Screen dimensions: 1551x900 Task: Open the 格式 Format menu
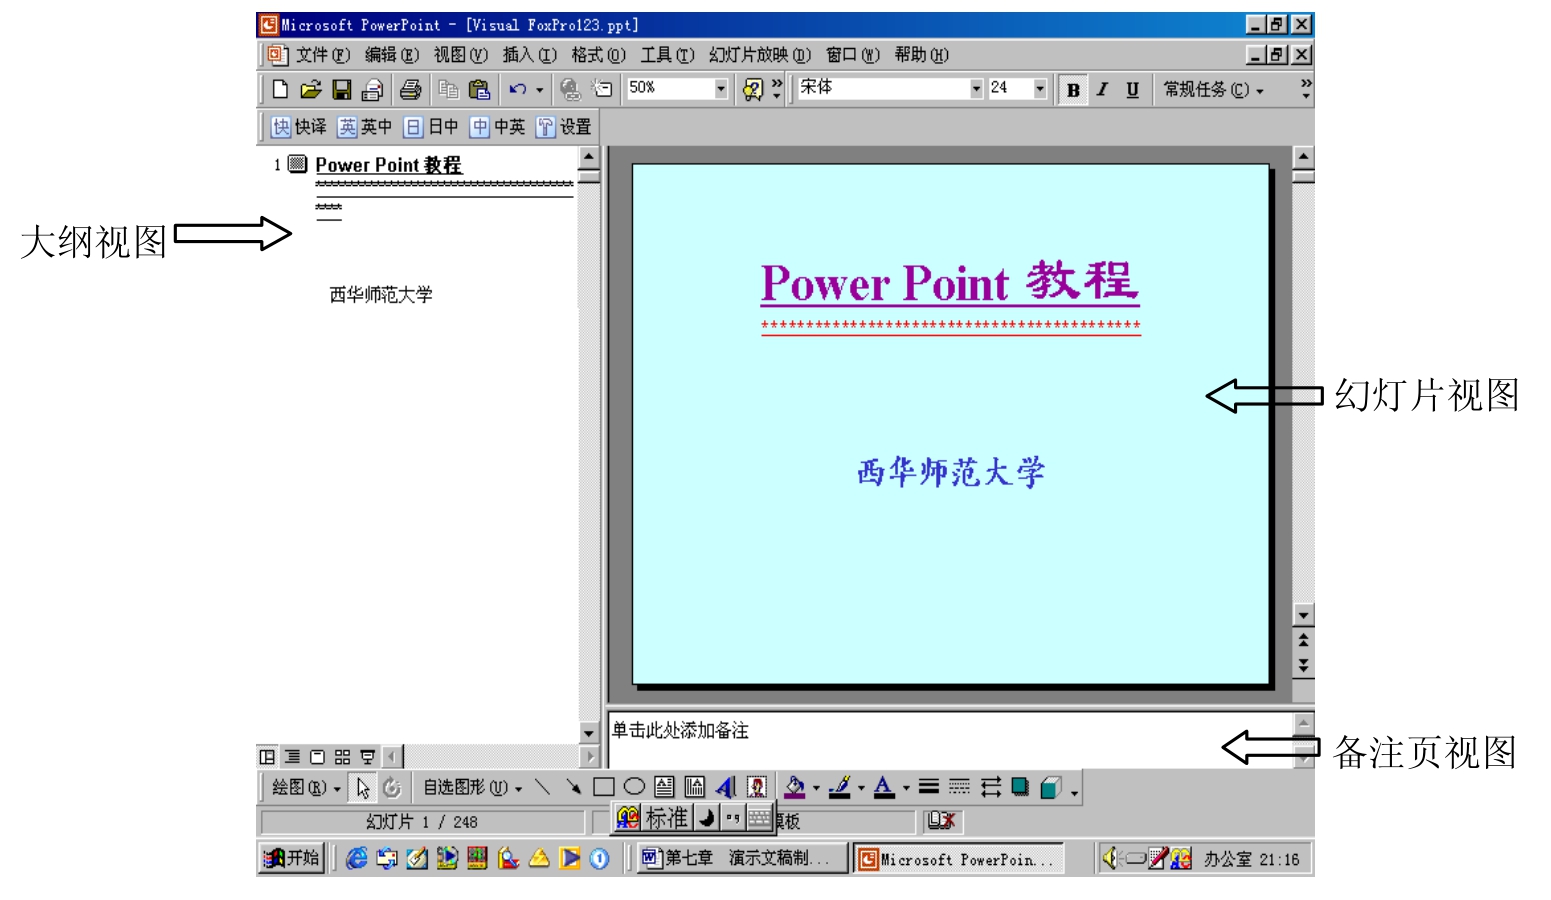point(599,55)
